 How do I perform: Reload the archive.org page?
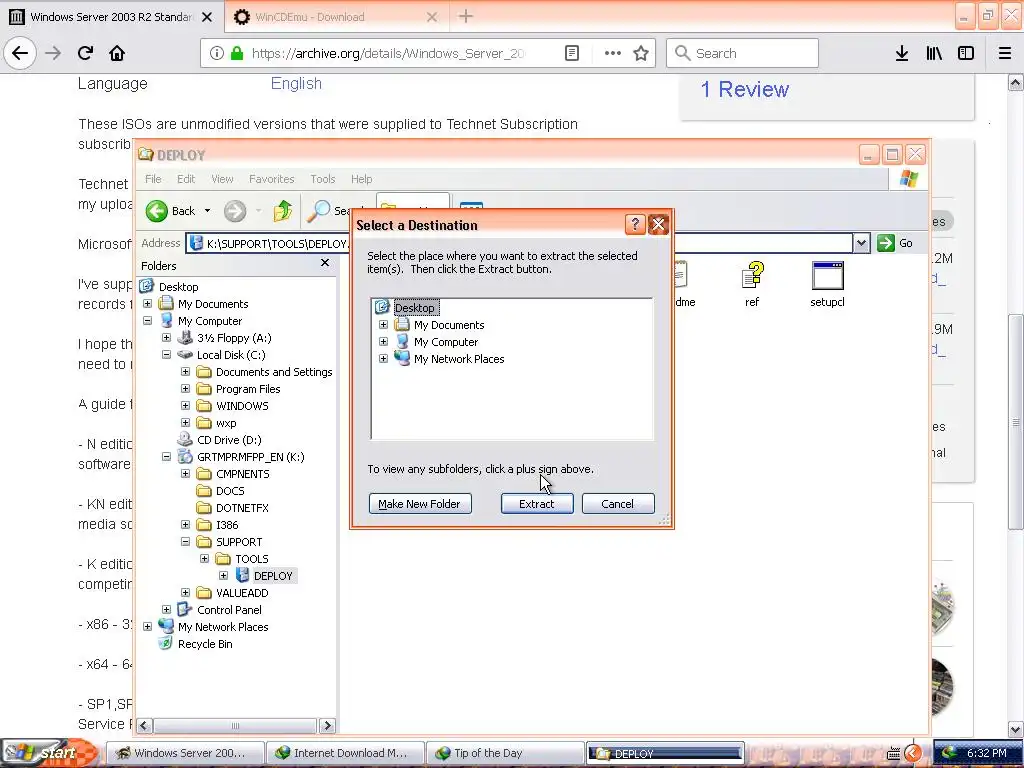point(85,53)
